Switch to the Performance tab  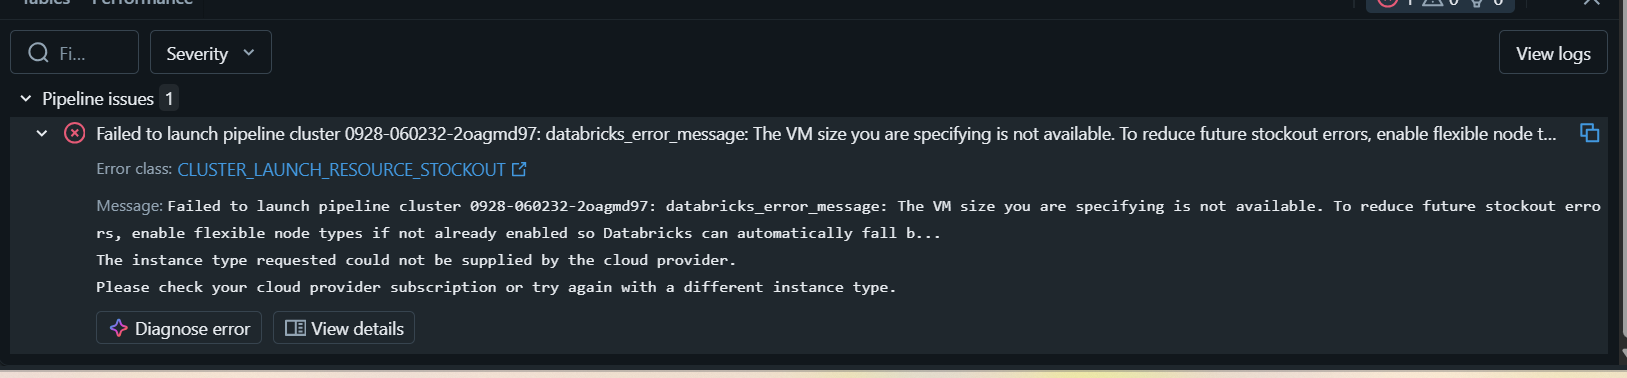[142, 3]
